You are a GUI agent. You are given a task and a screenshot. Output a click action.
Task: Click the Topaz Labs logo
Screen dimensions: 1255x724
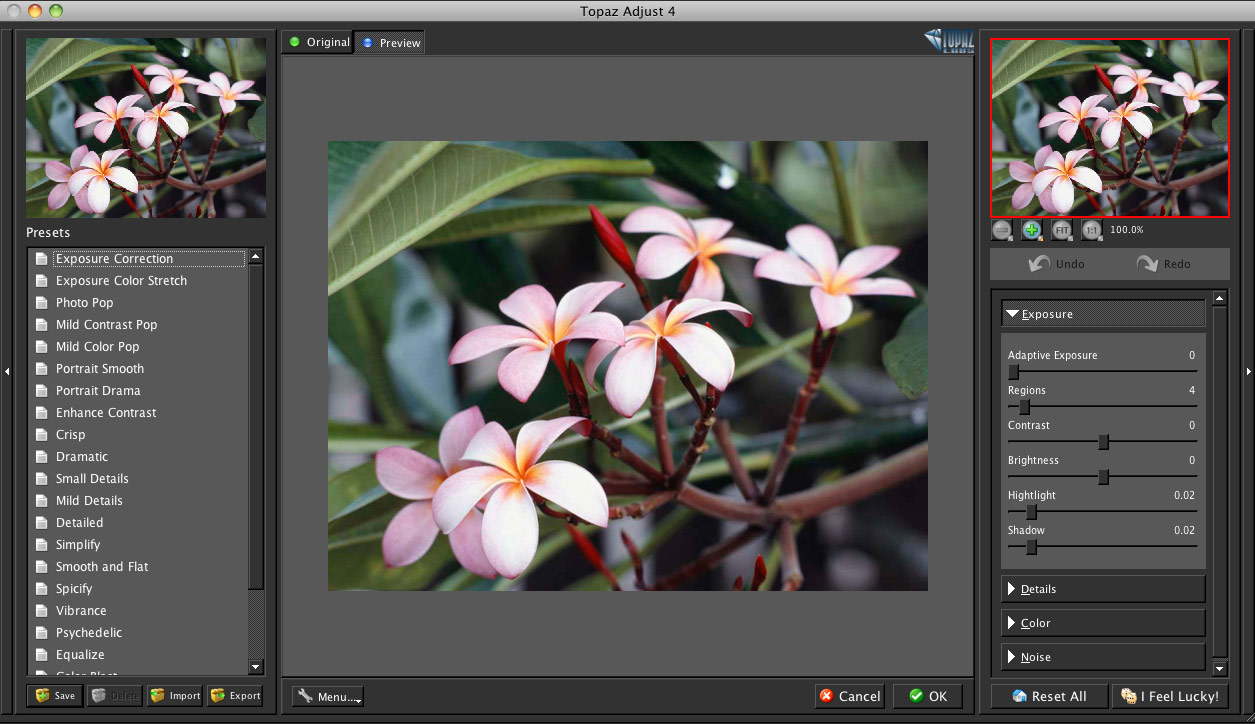pos(948,41)
